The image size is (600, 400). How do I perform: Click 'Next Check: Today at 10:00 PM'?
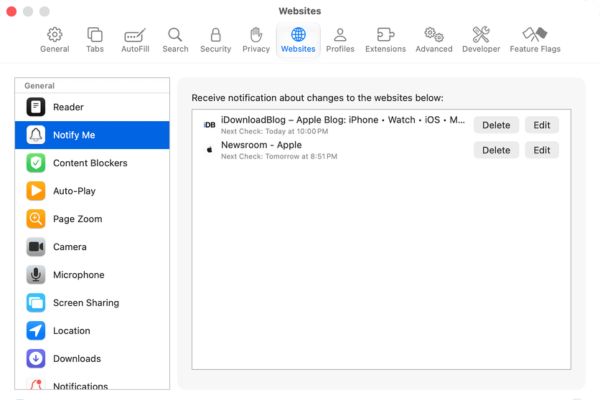[x=274, y=131]
